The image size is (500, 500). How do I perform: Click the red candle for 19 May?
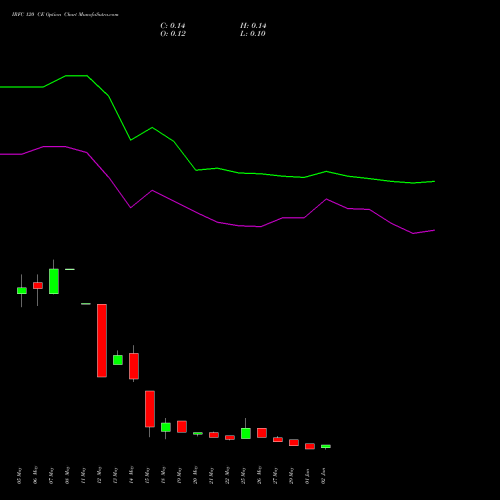point(182,427)
